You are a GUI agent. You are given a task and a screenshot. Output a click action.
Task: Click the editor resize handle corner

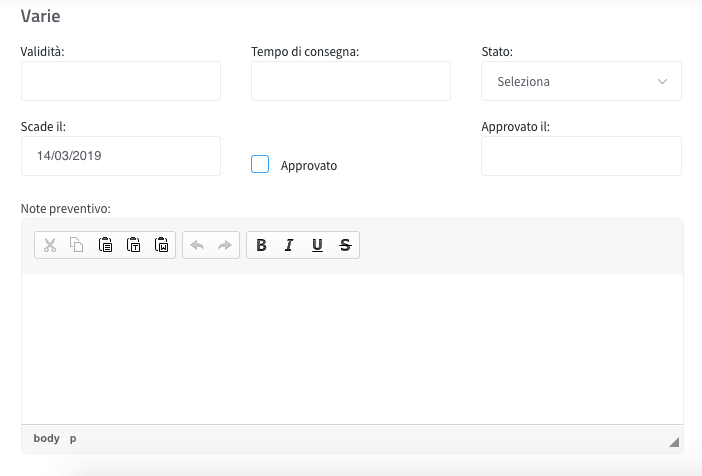[x=674, y=442]
